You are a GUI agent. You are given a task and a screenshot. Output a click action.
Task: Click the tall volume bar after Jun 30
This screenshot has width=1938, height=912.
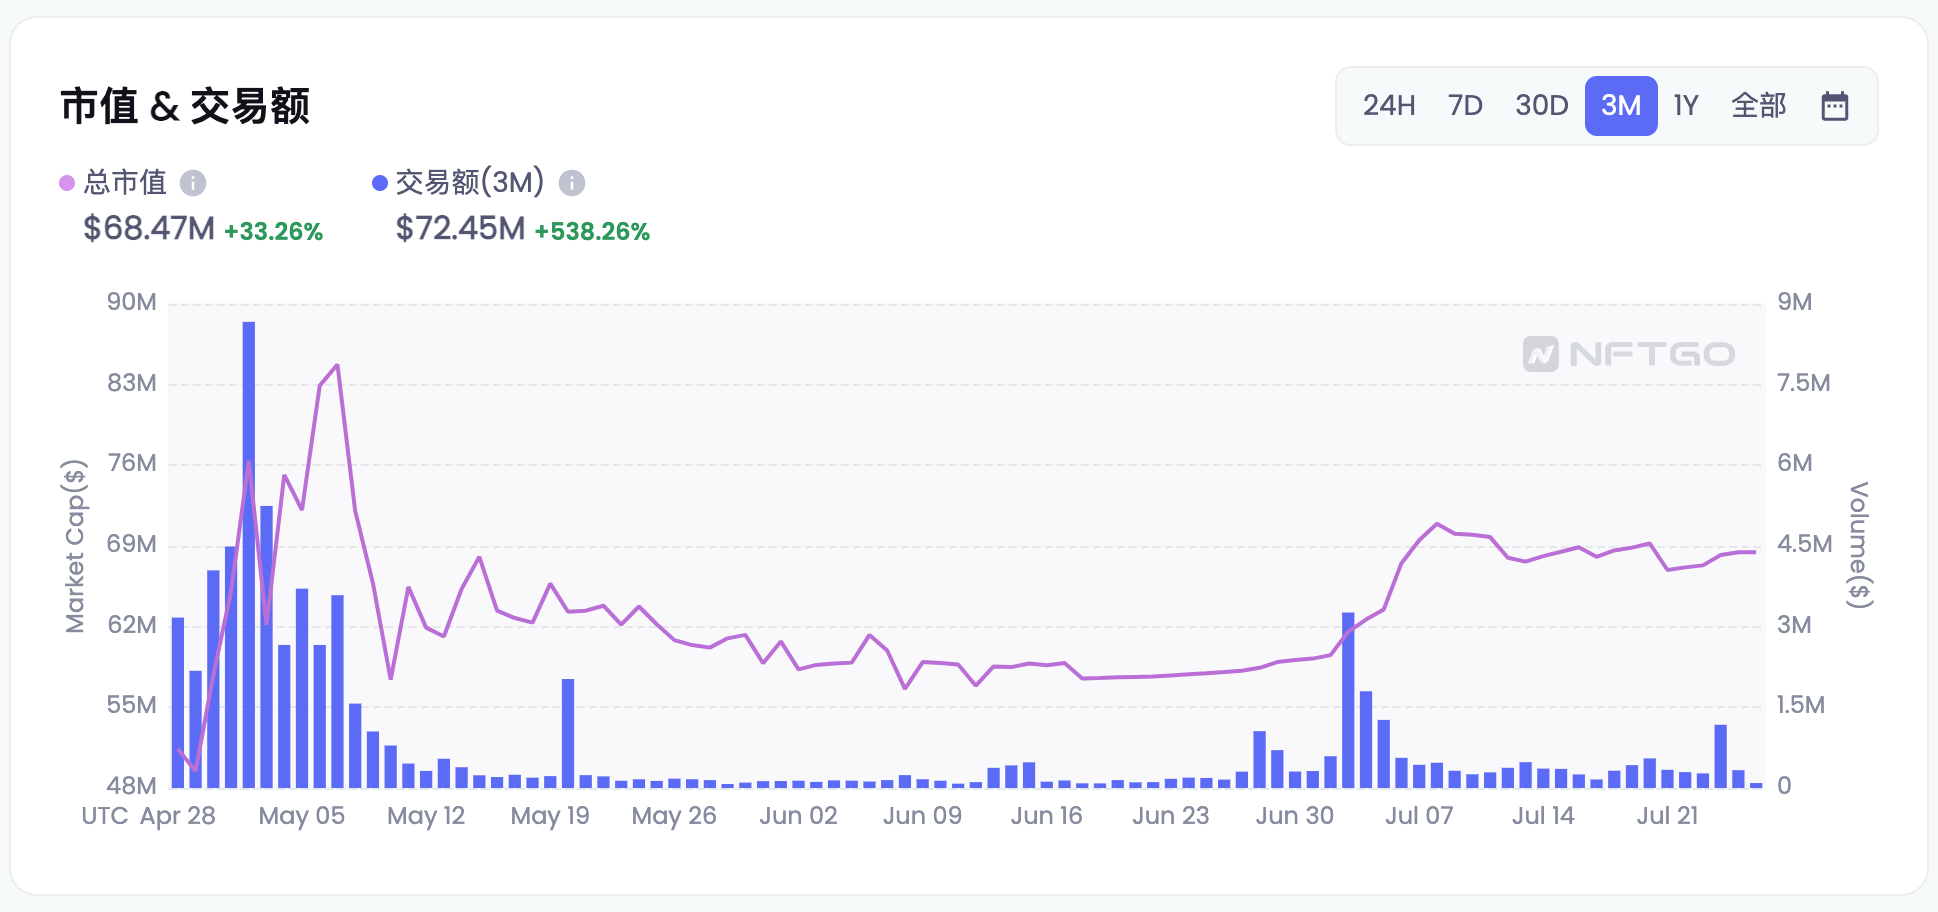1348,700
